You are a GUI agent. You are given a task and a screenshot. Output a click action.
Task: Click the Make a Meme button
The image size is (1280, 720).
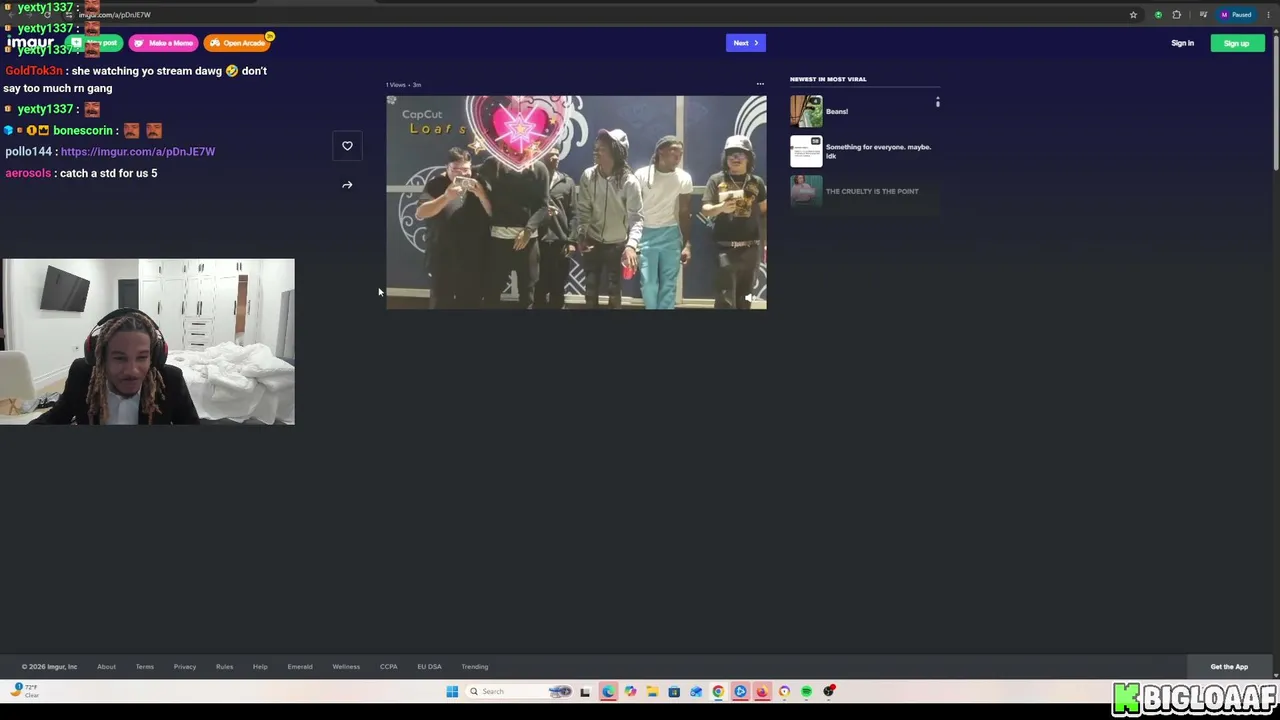point(163,43)
